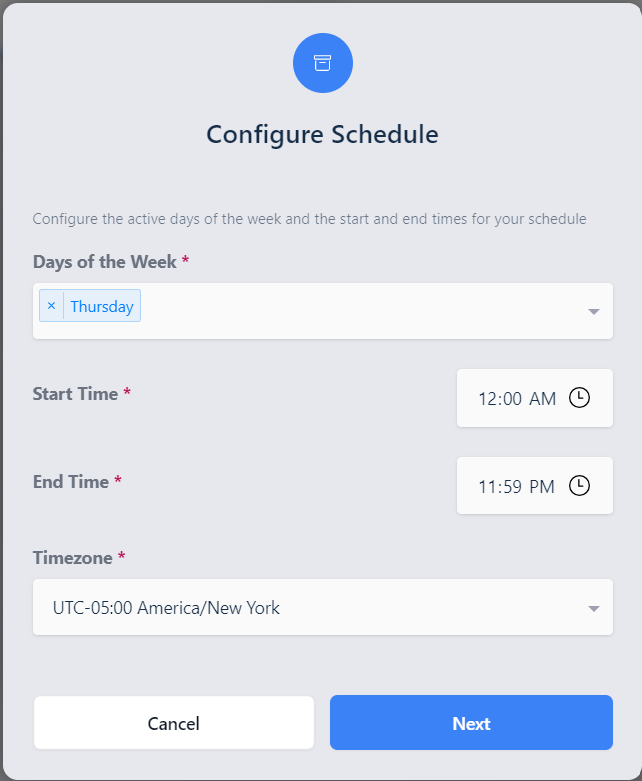Click the Timezone label
This screenshot has height=781, width=642.
[73, 558]
